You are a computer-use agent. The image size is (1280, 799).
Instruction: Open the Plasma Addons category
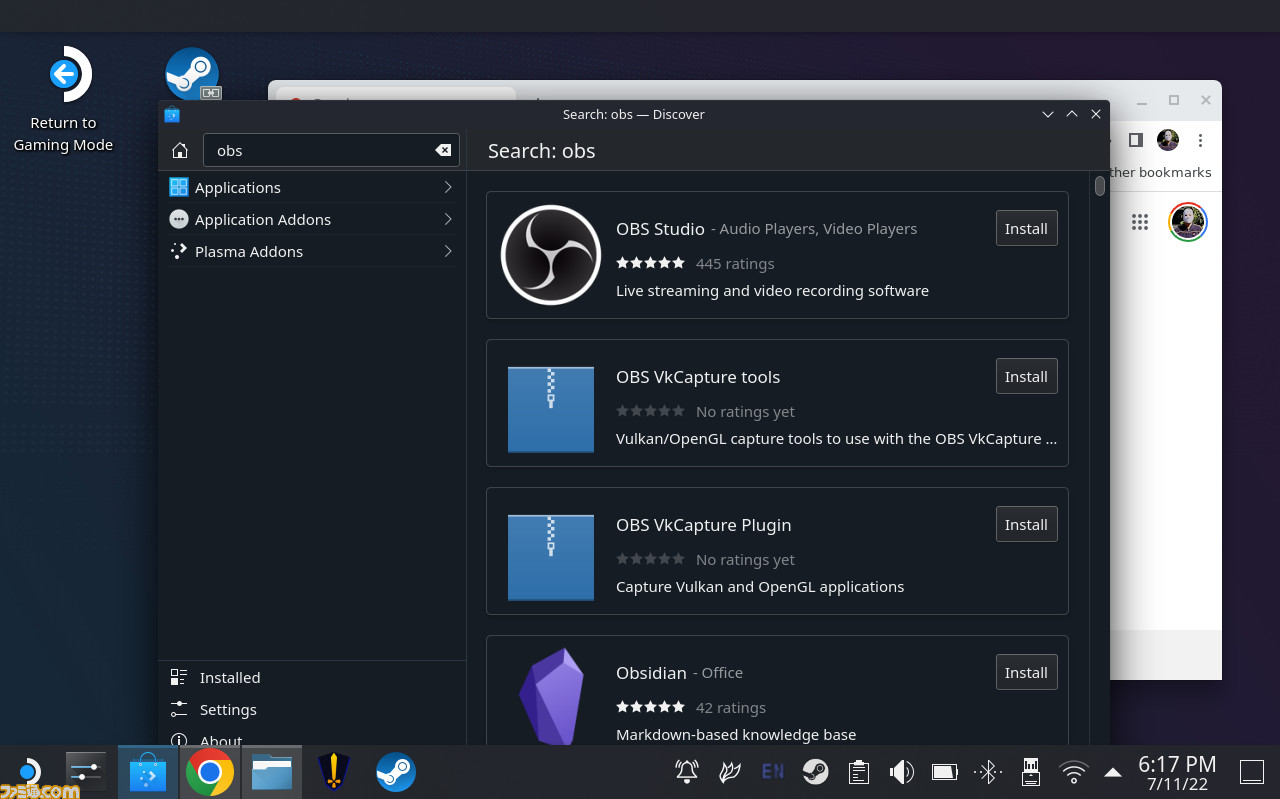(311, 251)
